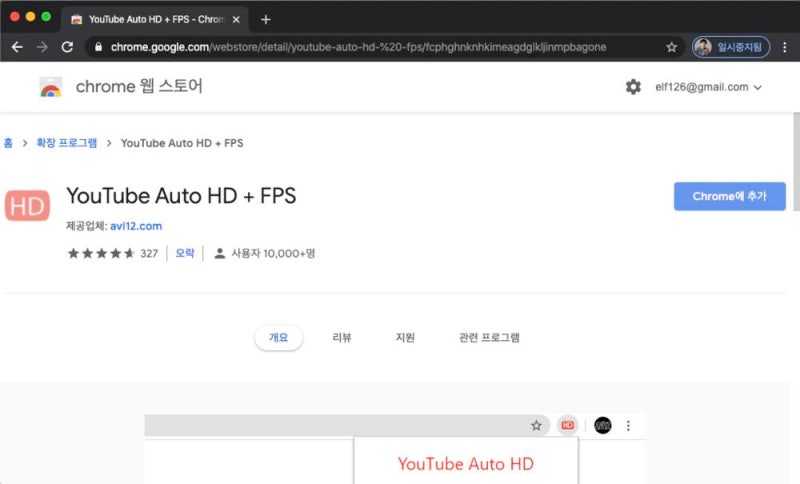Open a new tab with the plus button
Viewport: 800px width, 484px height.
click(265, 19)
